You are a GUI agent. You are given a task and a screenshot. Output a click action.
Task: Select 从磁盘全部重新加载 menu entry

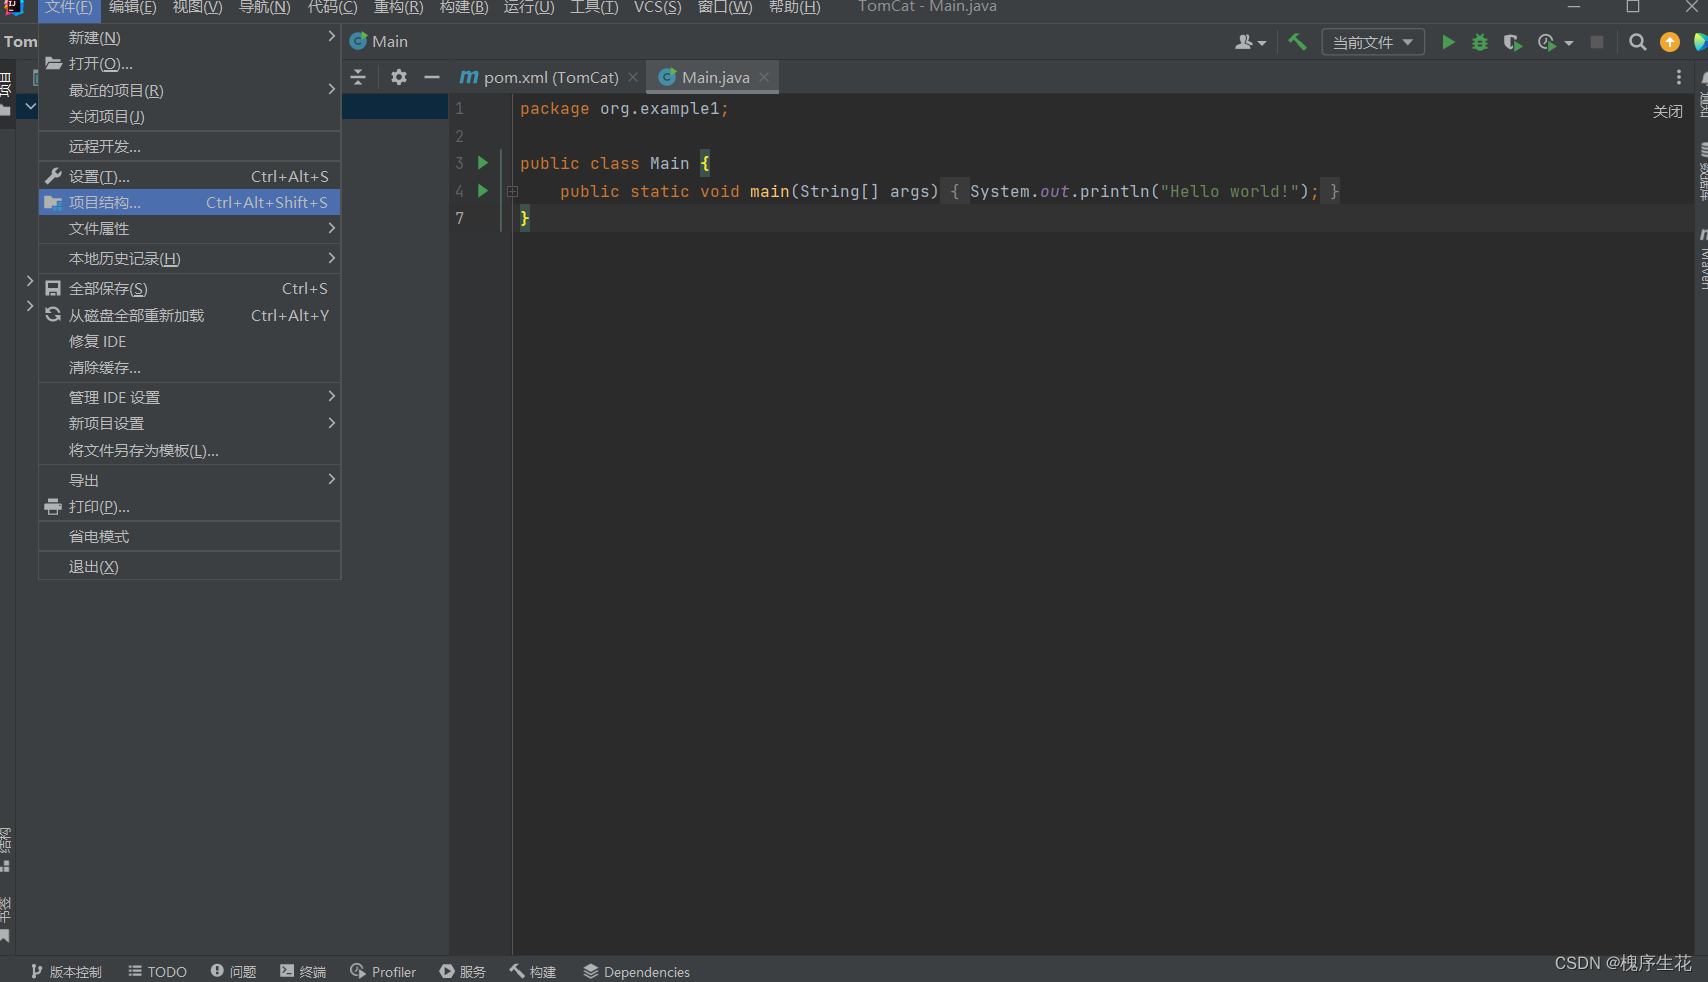[190, 315]
